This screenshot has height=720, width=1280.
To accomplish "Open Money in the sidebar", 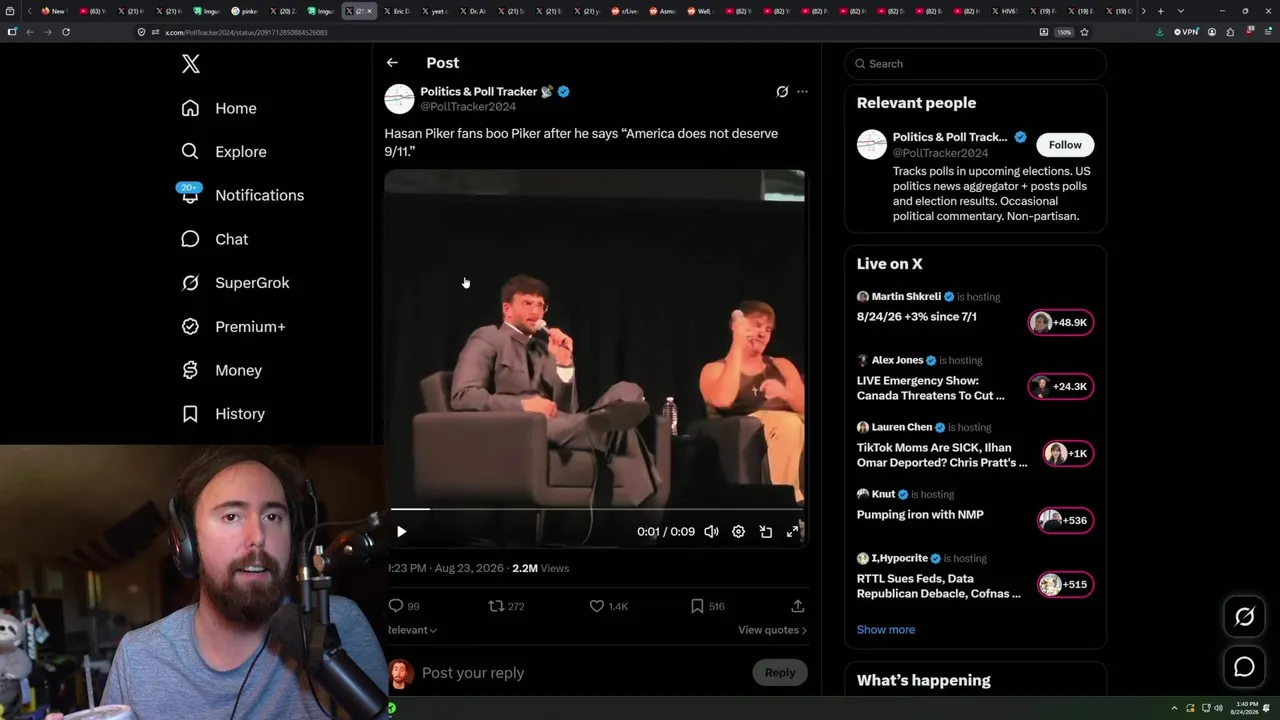I will tap(221, 370).
